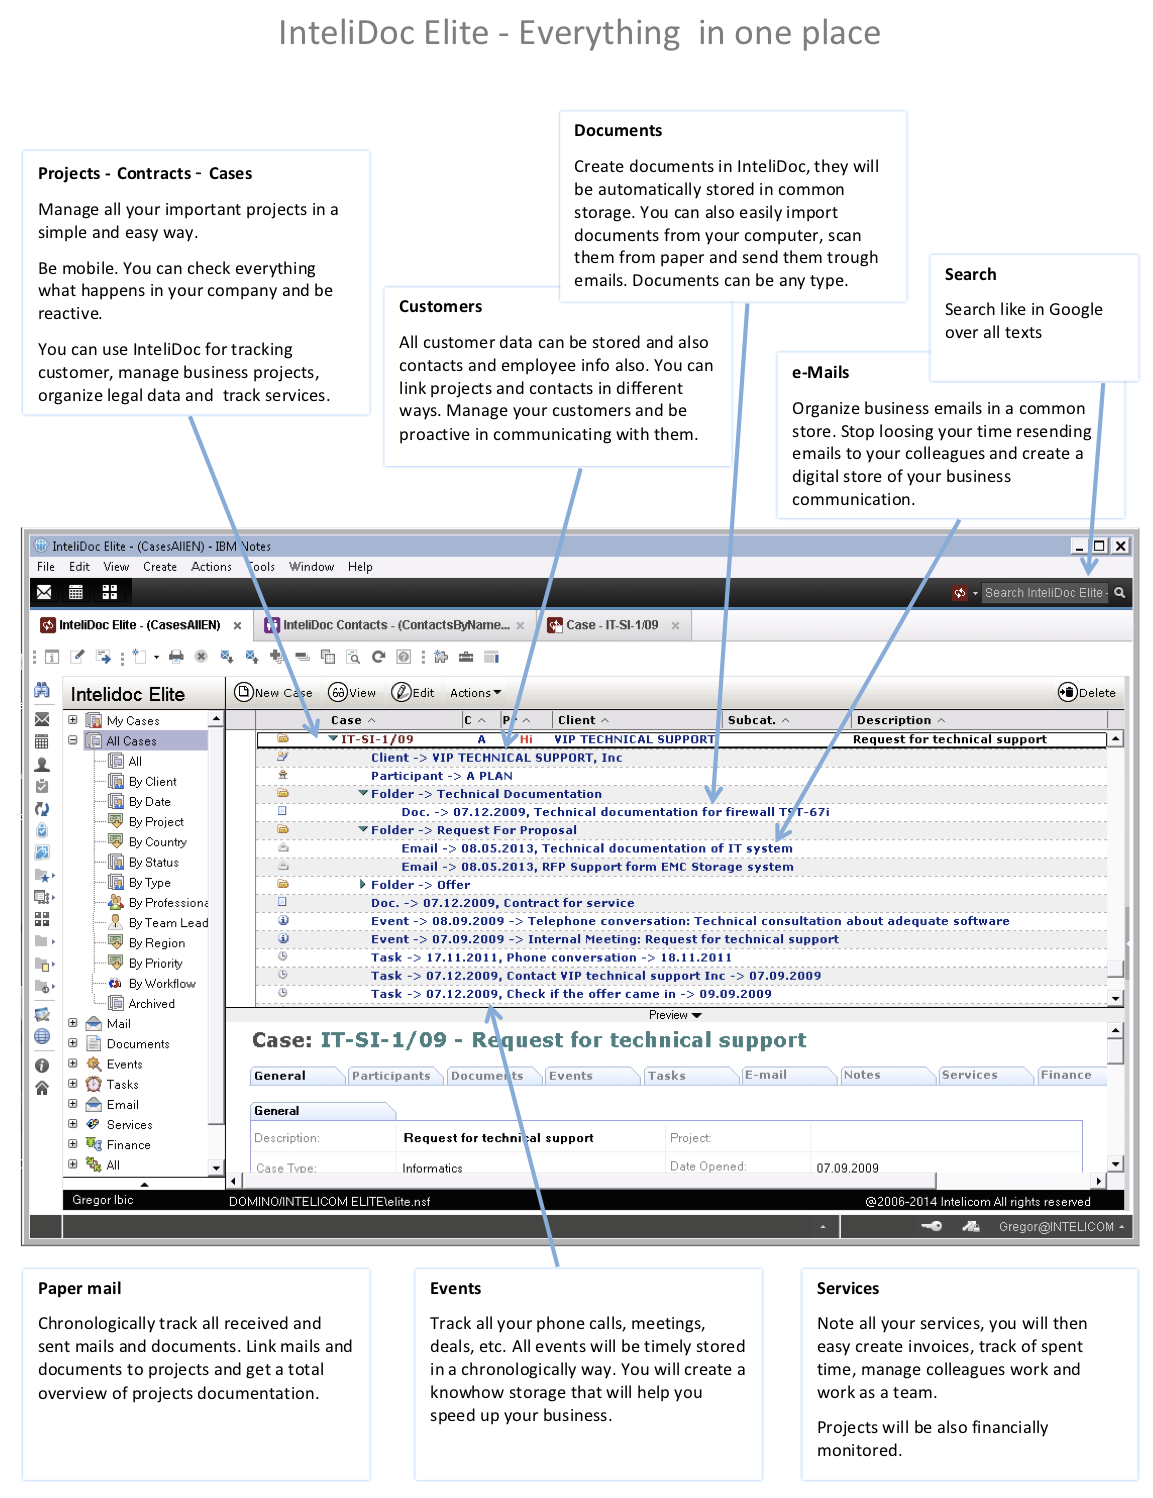Open the Create menu

coord(160,567)
